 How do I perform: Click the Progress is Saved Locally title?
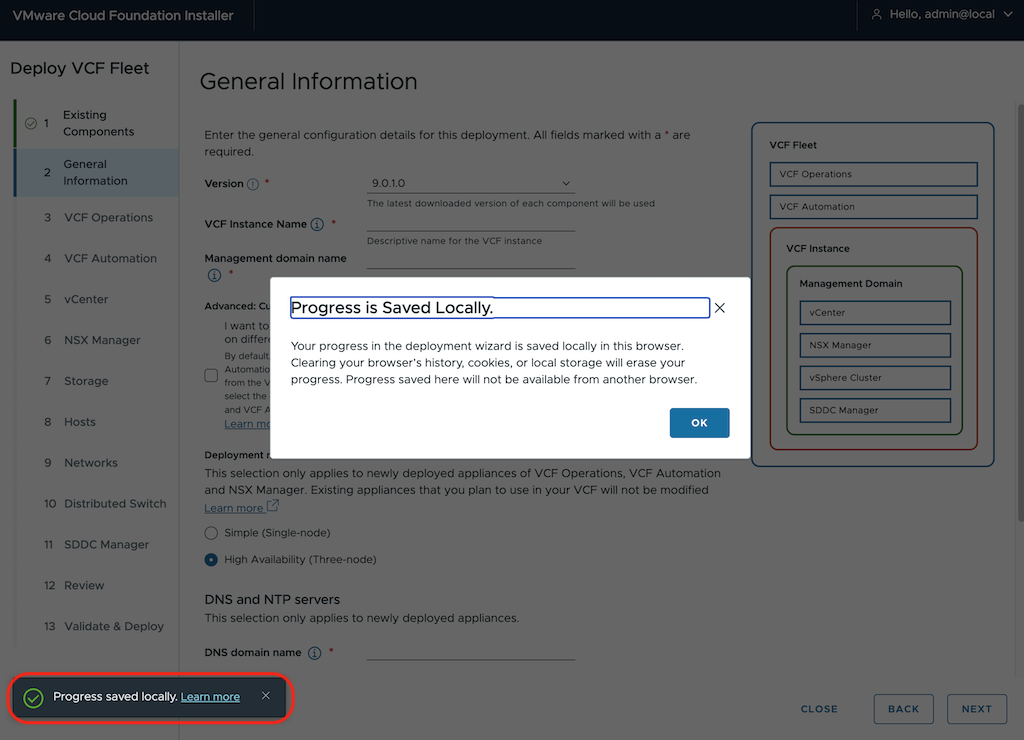392,308
